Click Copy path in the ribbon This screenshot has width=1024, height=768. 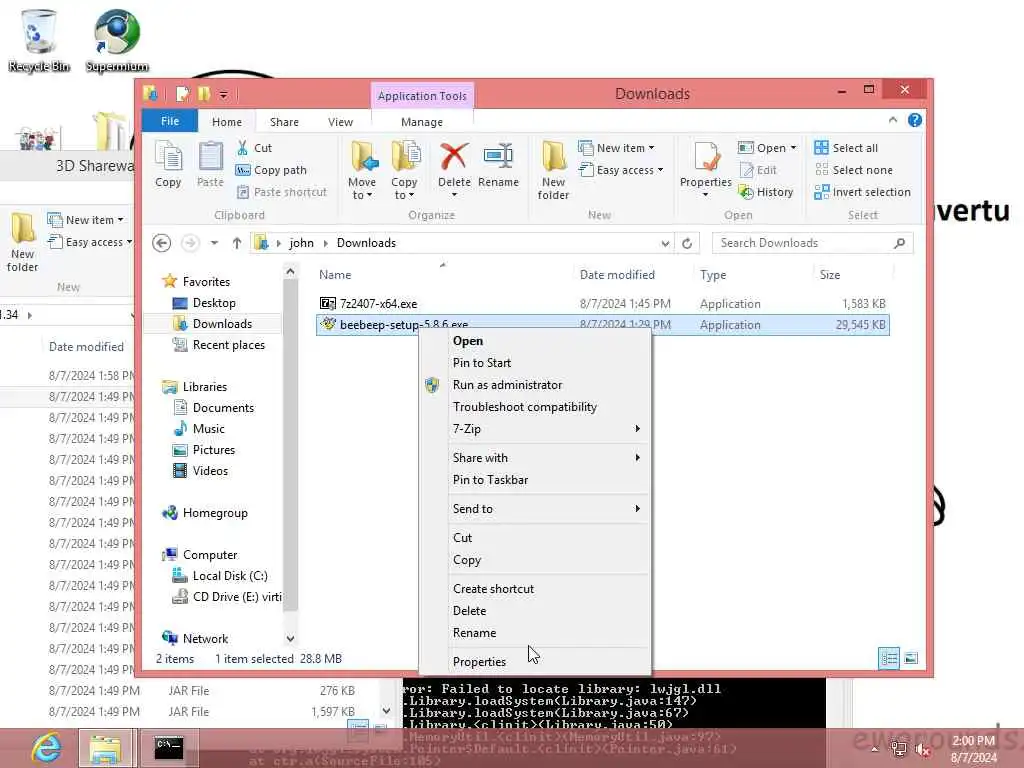point(271,170)
